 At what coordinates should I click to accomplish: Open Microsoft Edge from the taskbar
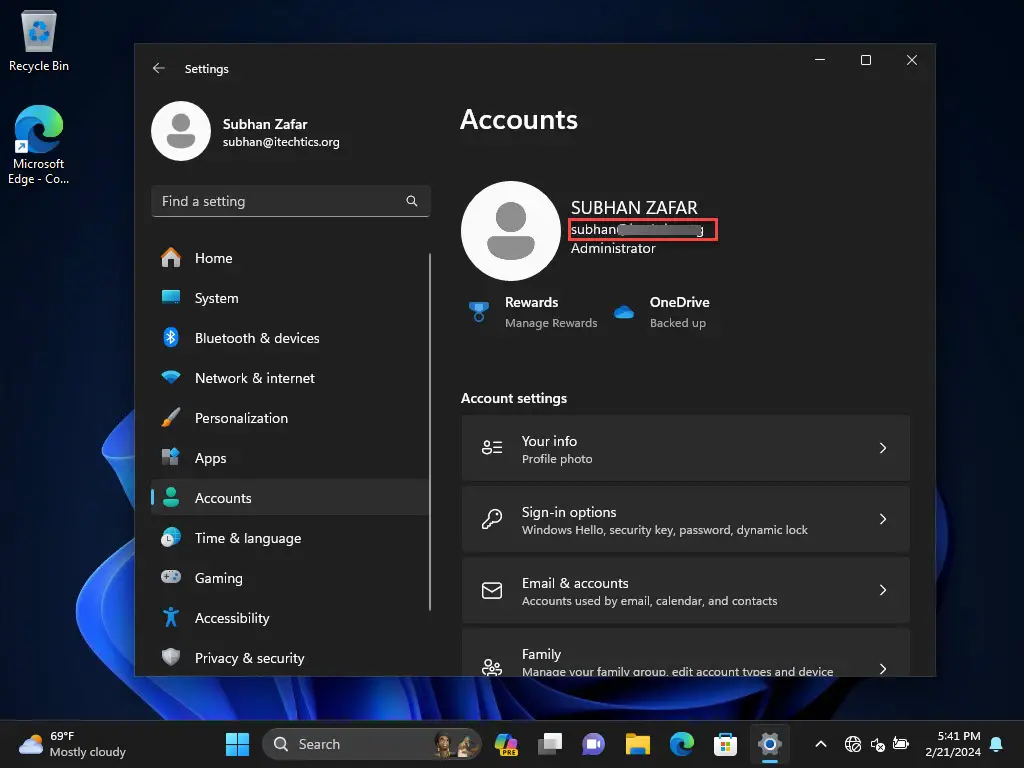(682, 744)
